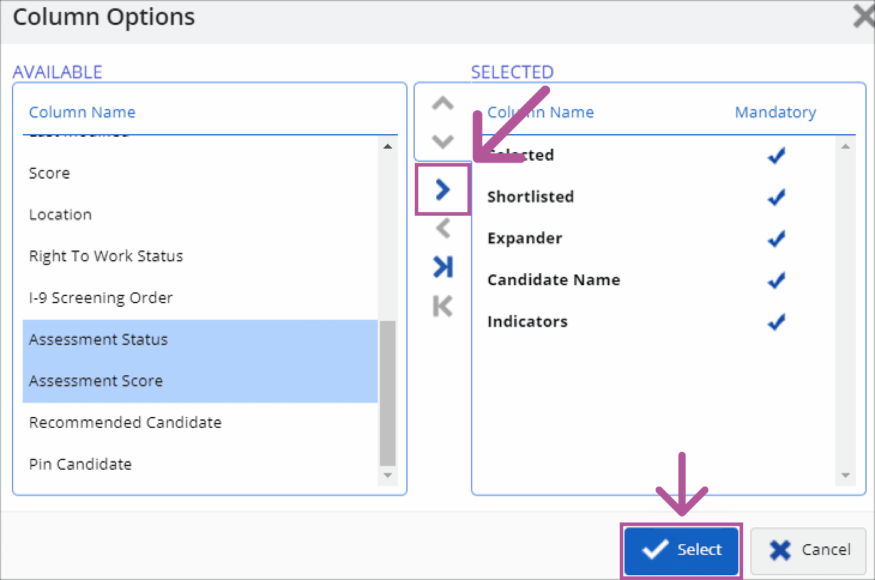Choose Pin Candidate column

[80, 464]
